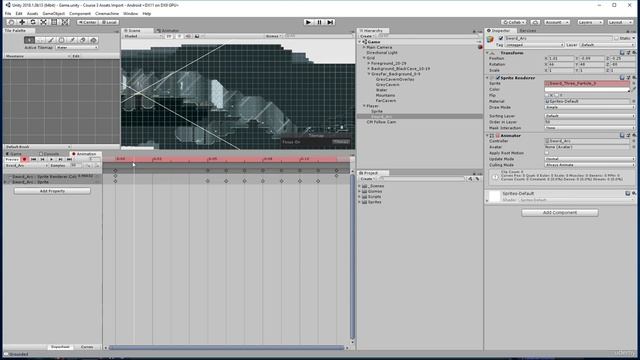Toggle the Static checkbox in Inspector
Image resolution: width=640 pixels, height=360 pixels.
(616, 38)
